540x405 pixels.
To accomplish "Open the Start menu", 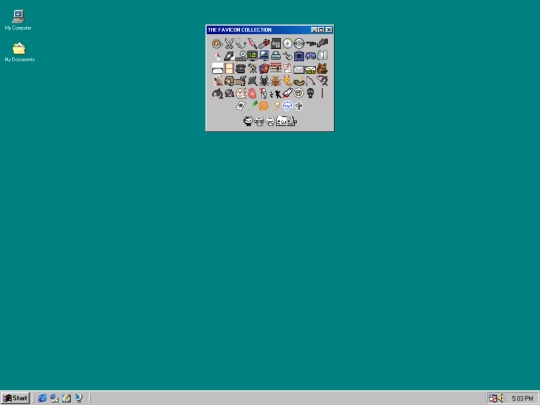I will pos(15,398).
